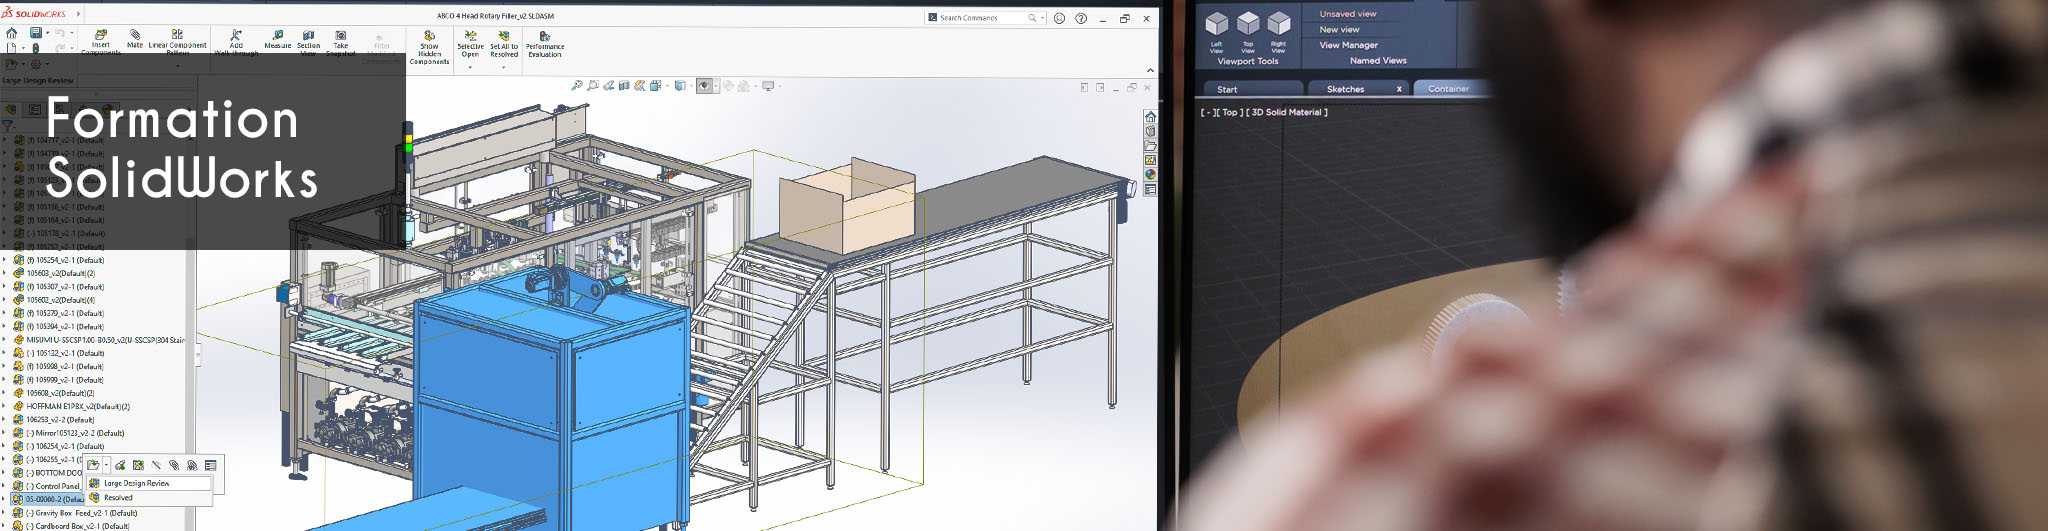The height and width of the screenshot is (531, 2048).
Task: Collapse the ribbon with the chevron
Action: point(1150,70)
